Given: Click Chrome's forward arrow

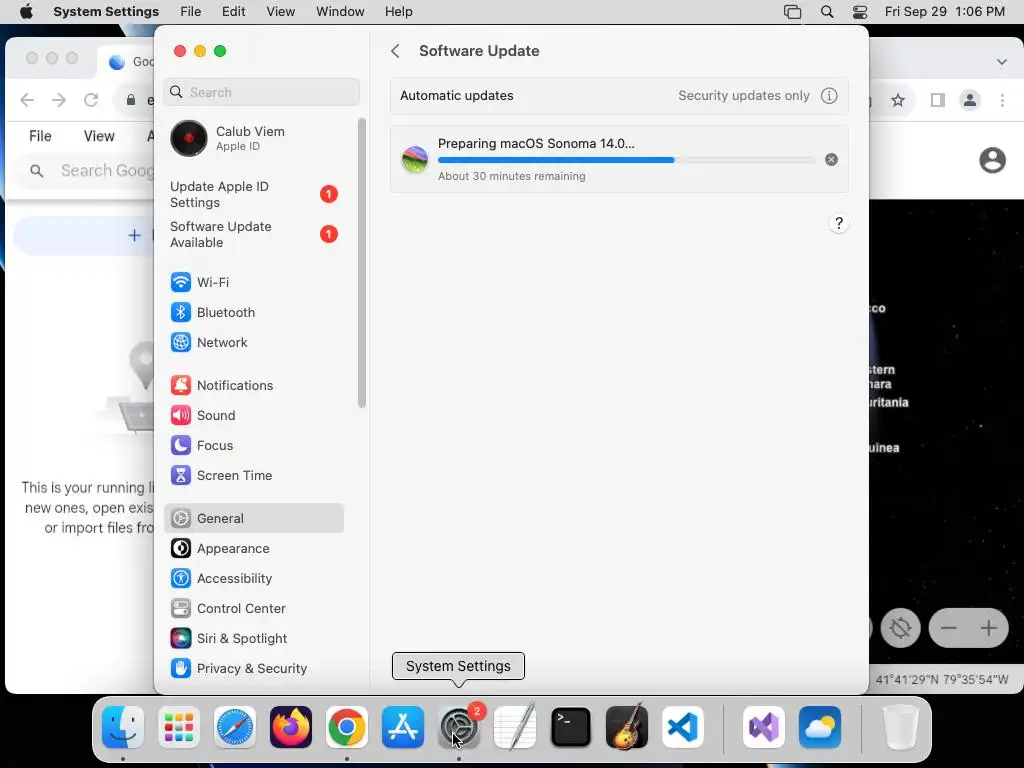Looking at the screenshot, I should pos(59,99).
